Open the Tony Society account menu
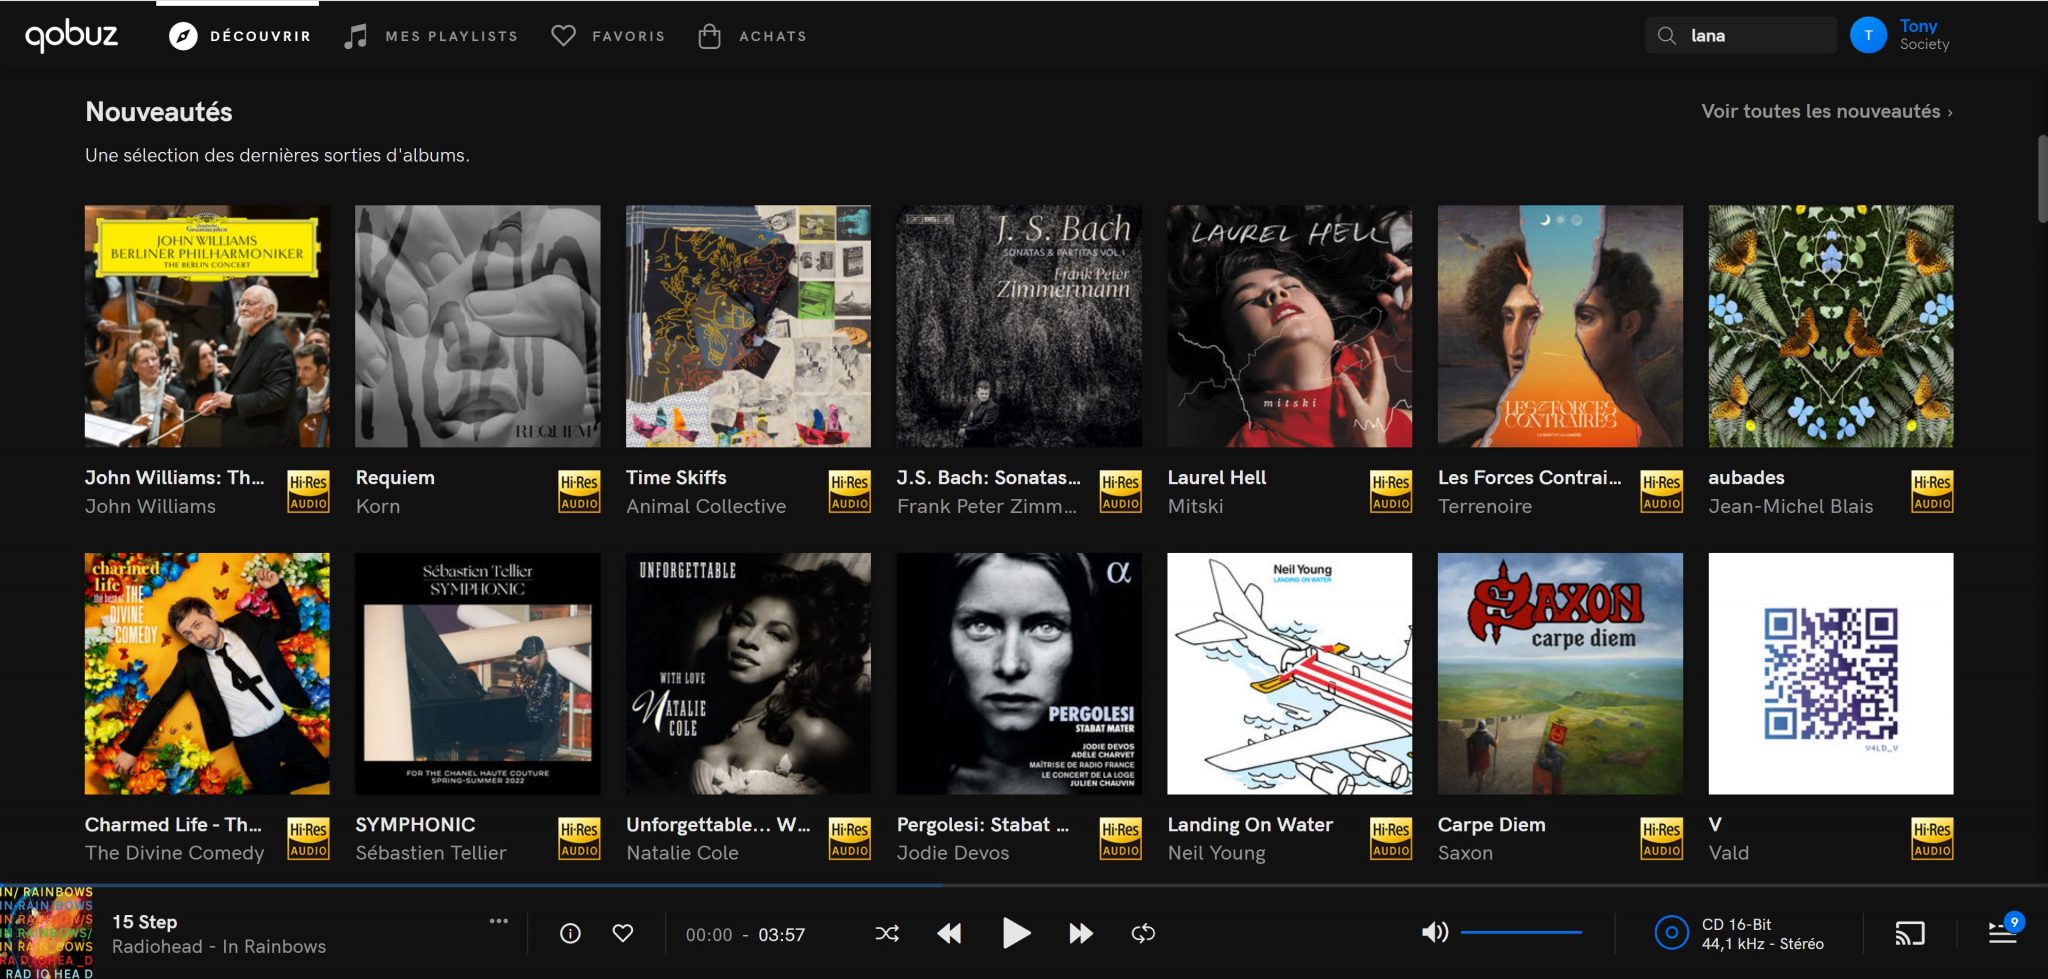The image size is (2048, 979). 1924,35
